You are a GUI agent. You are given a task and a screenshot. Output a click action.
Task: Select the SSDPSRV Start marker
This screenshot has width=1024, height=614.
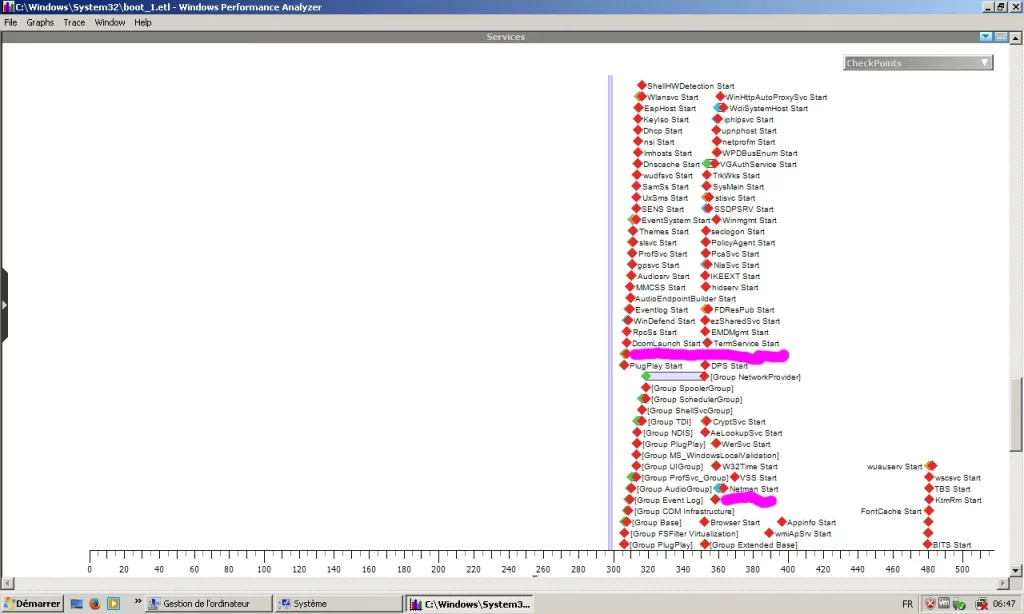click(707, 209)
